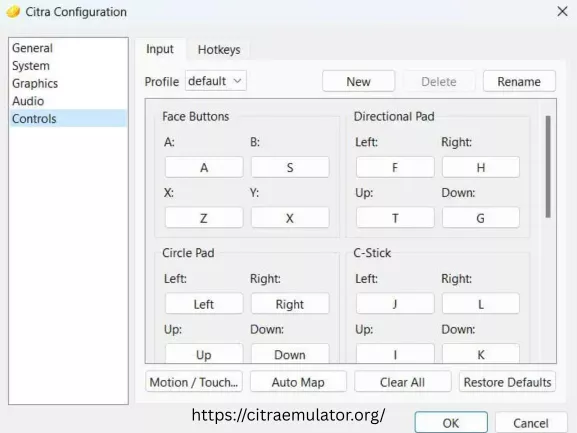577x433 pixels.
Task: Rebind Circle Pad Down button
Action: 290,354
